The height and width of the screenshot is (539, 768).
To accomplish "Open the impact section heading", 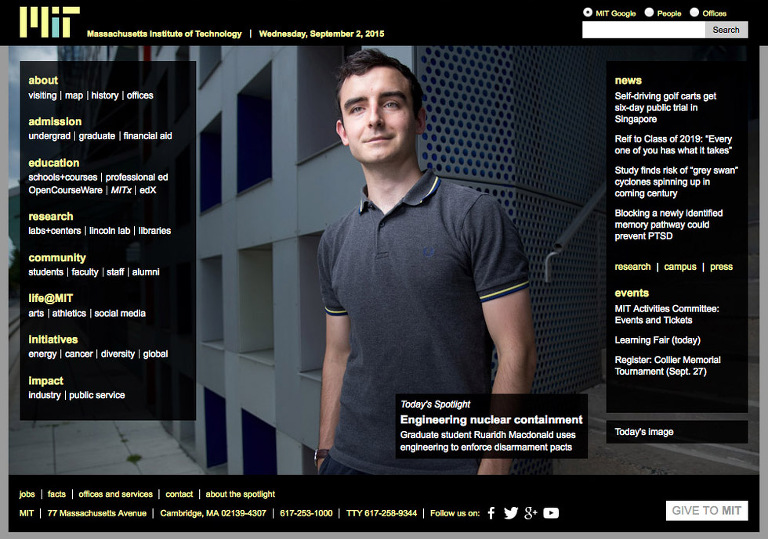I will coord(46,381).
